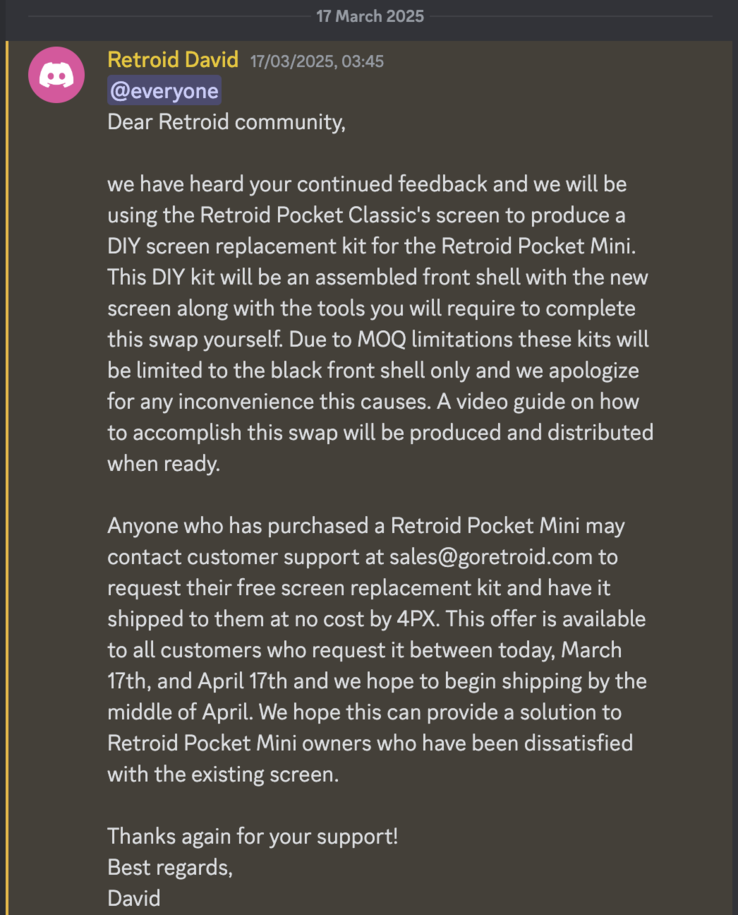
Task: Click the @everyone mention tag
Action: tap(163, 92)
